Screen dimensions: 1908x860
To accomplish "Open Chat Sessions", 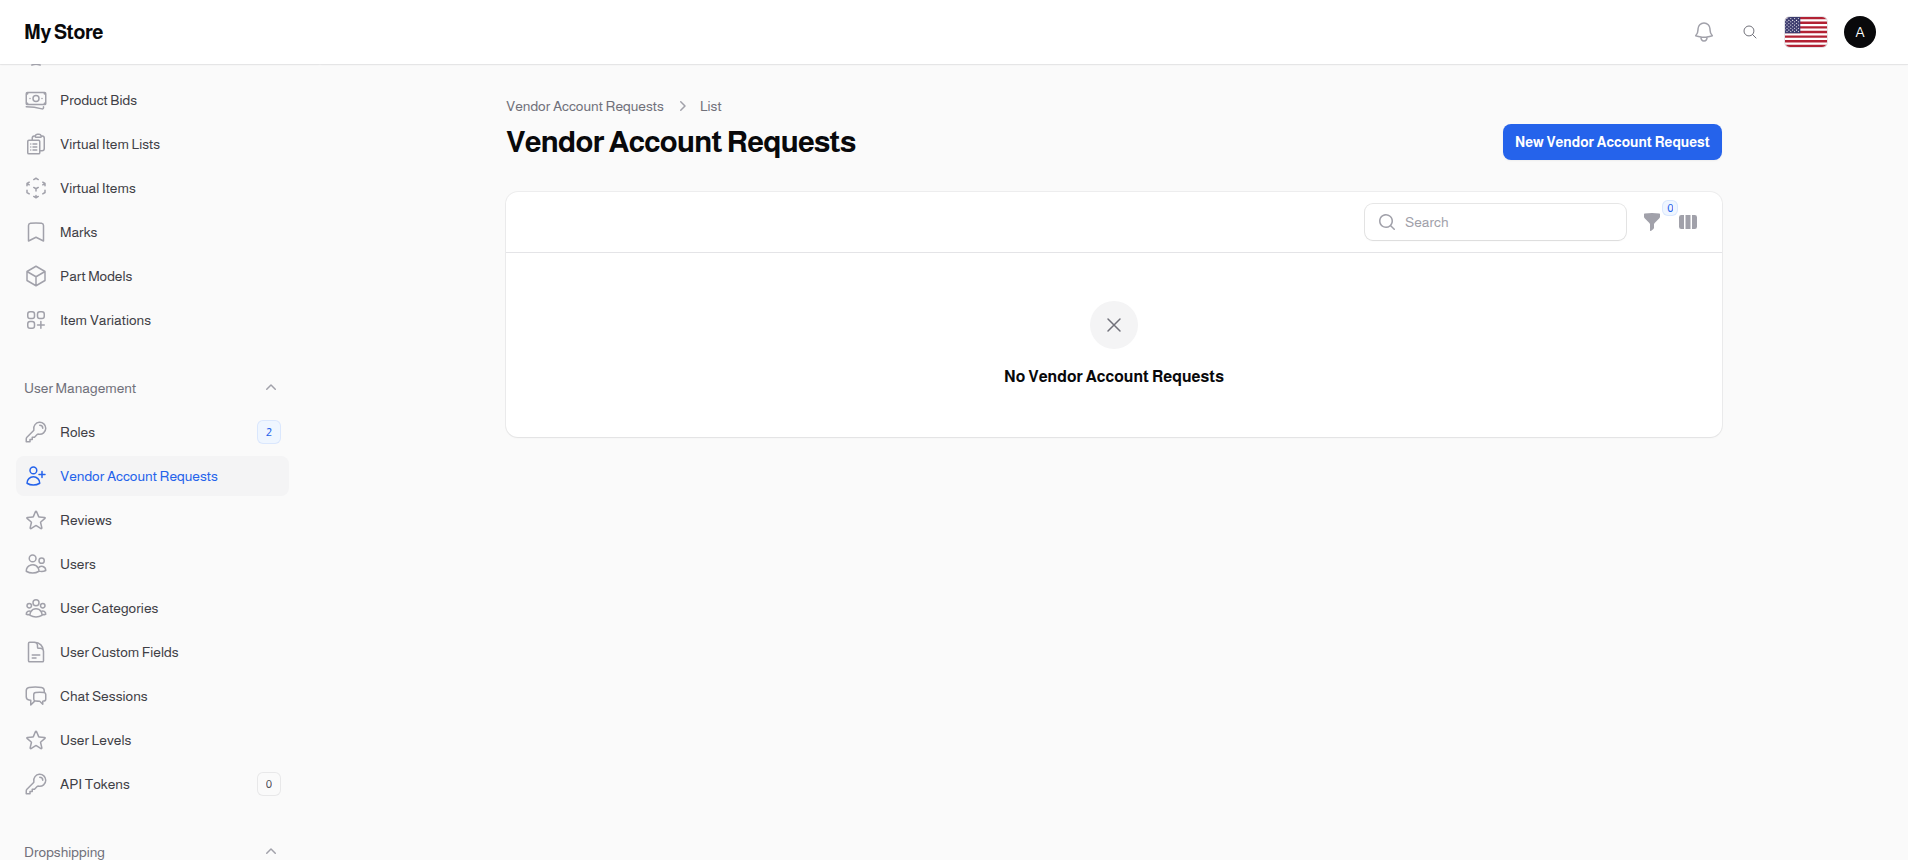I will coord(152,696).
